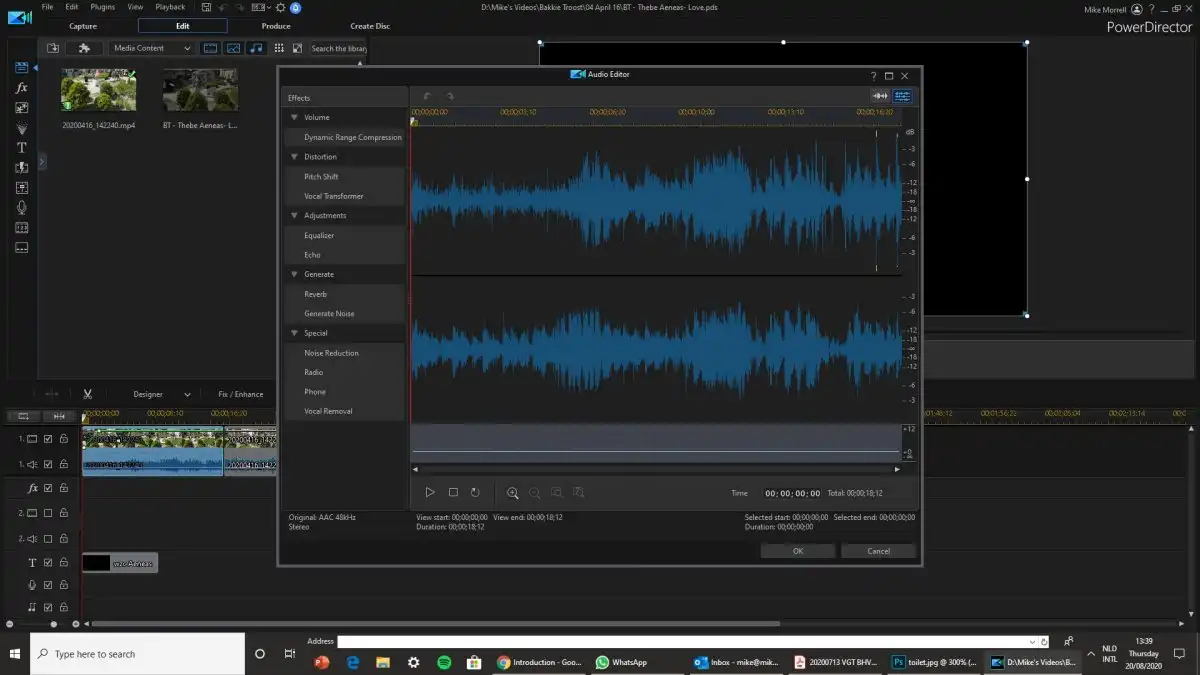Disable video track 1 checkbox
The image size is (1200, 675).
(48, 438)
